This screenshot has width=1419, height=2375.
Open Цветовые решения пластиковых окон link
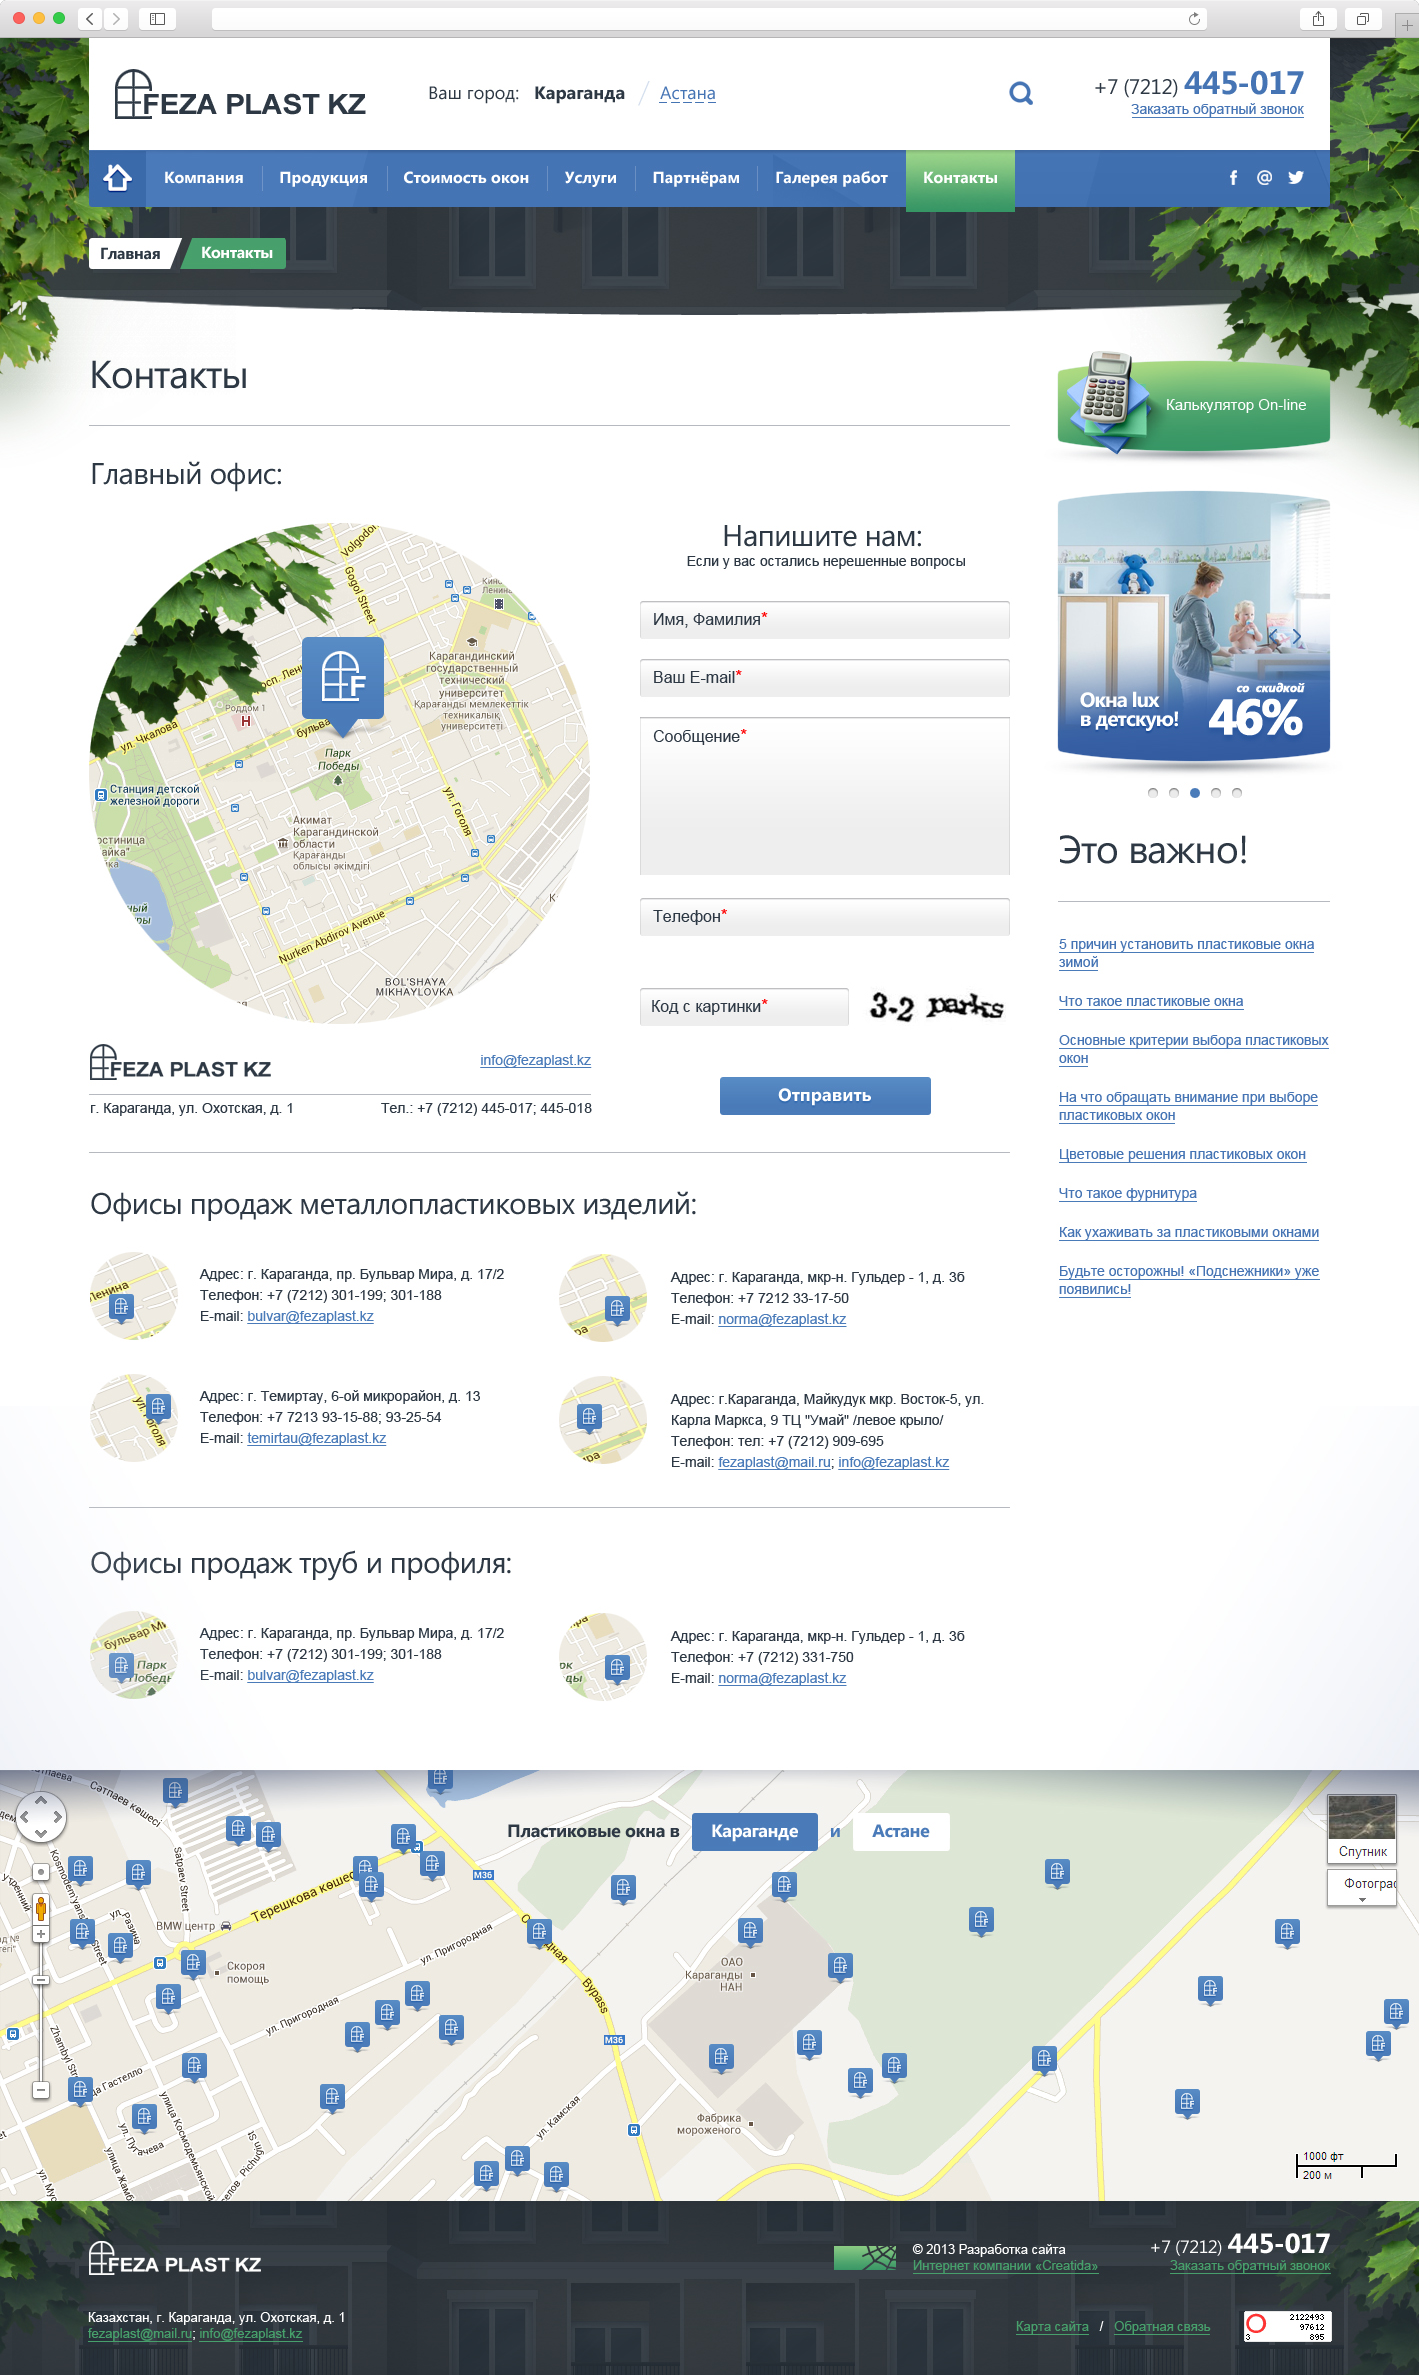(1182, 1154)
